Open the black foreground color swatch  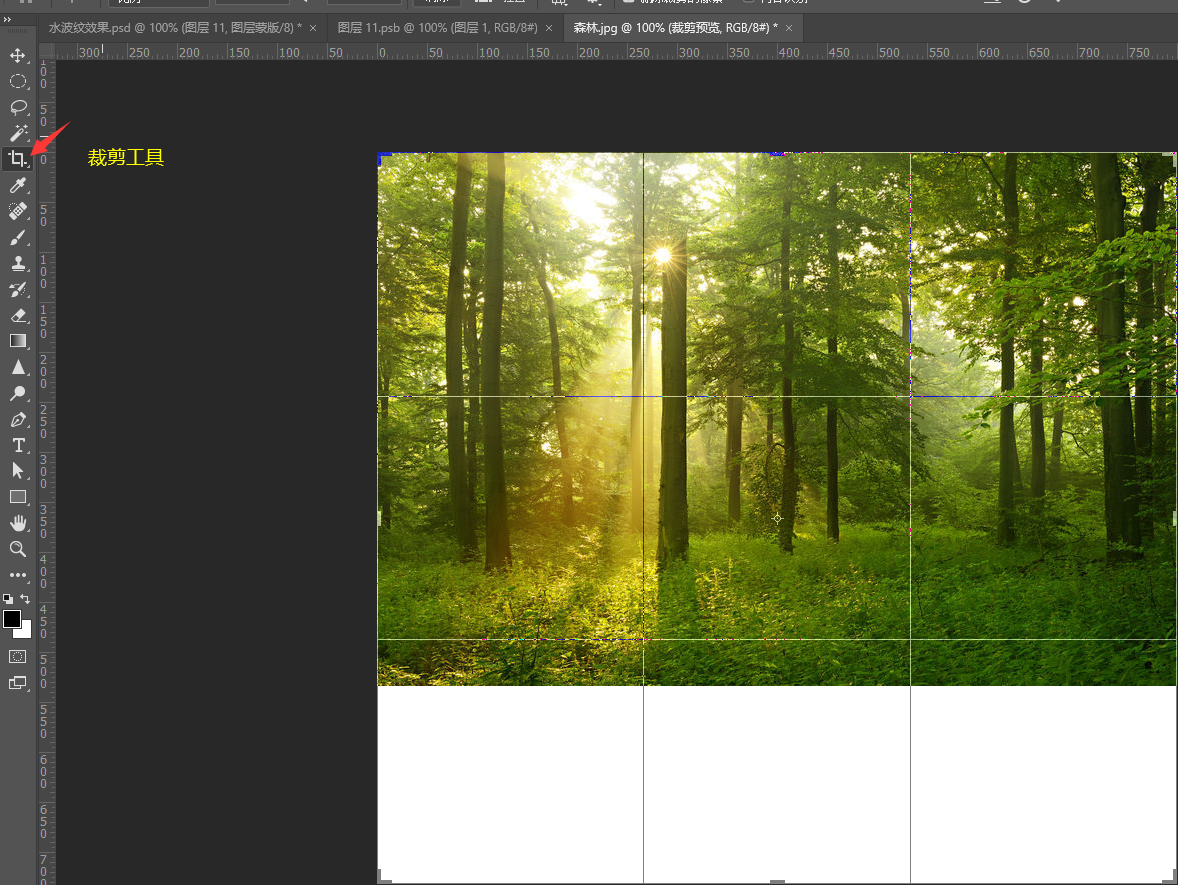[12, 619]
